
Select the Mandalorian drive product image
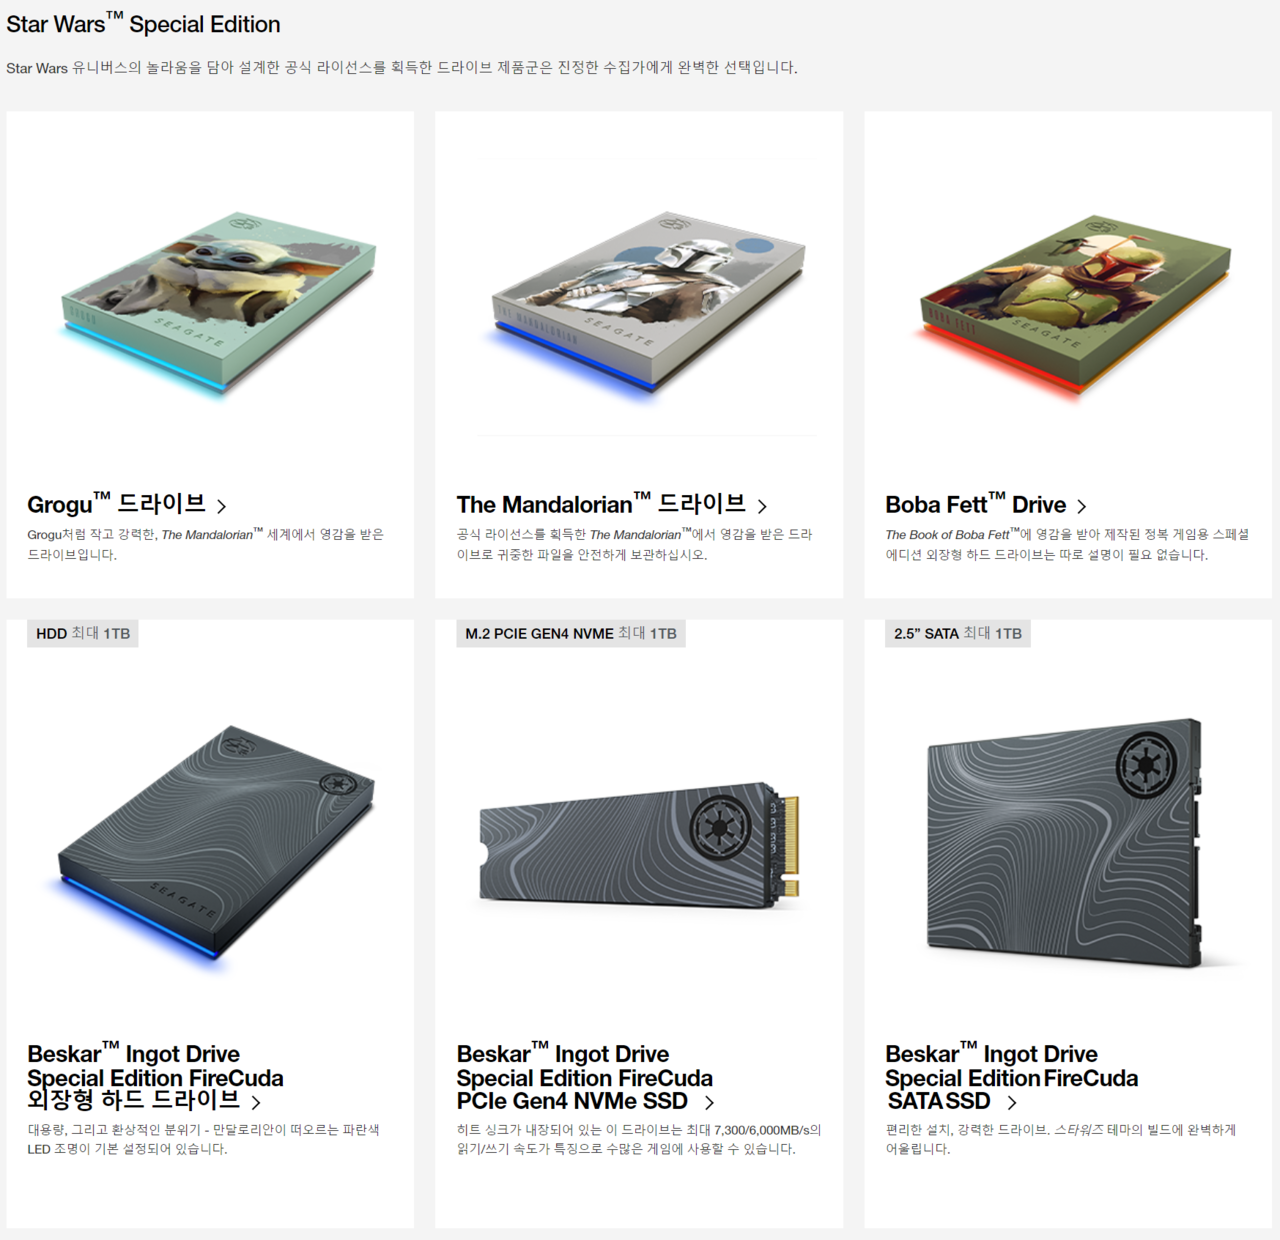click(648, 301)
